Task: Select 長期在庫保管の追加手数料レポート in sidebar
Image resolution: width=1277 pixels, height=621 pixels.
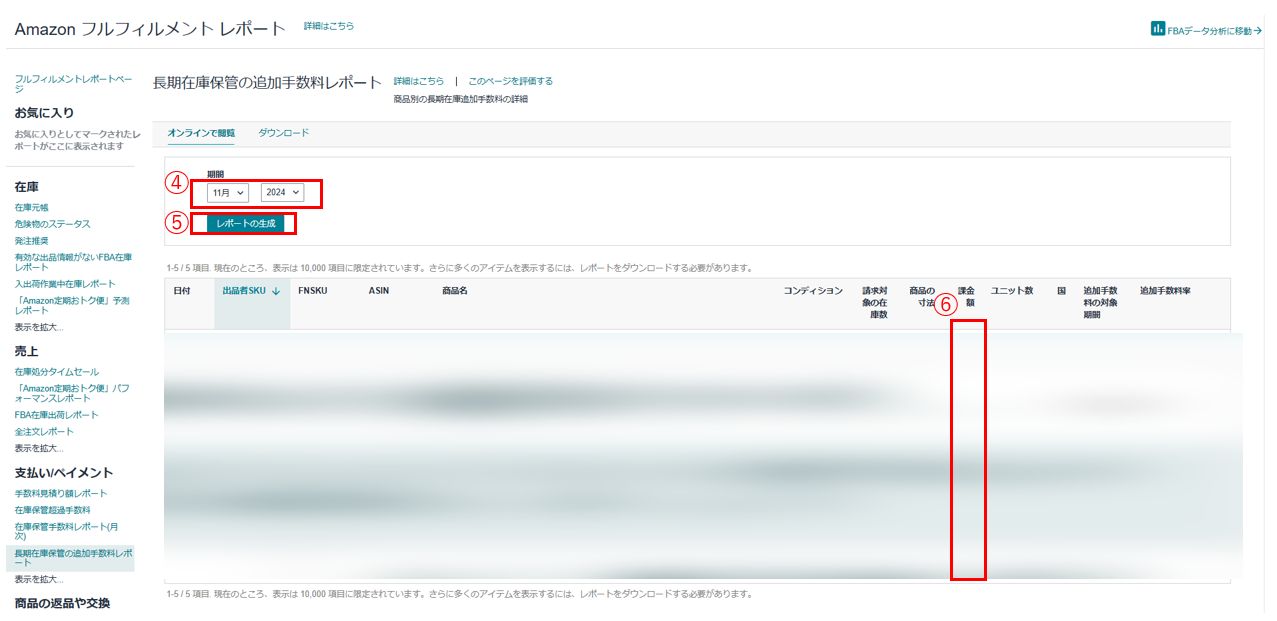Action: pyautogui.click(x=72, y=557)
